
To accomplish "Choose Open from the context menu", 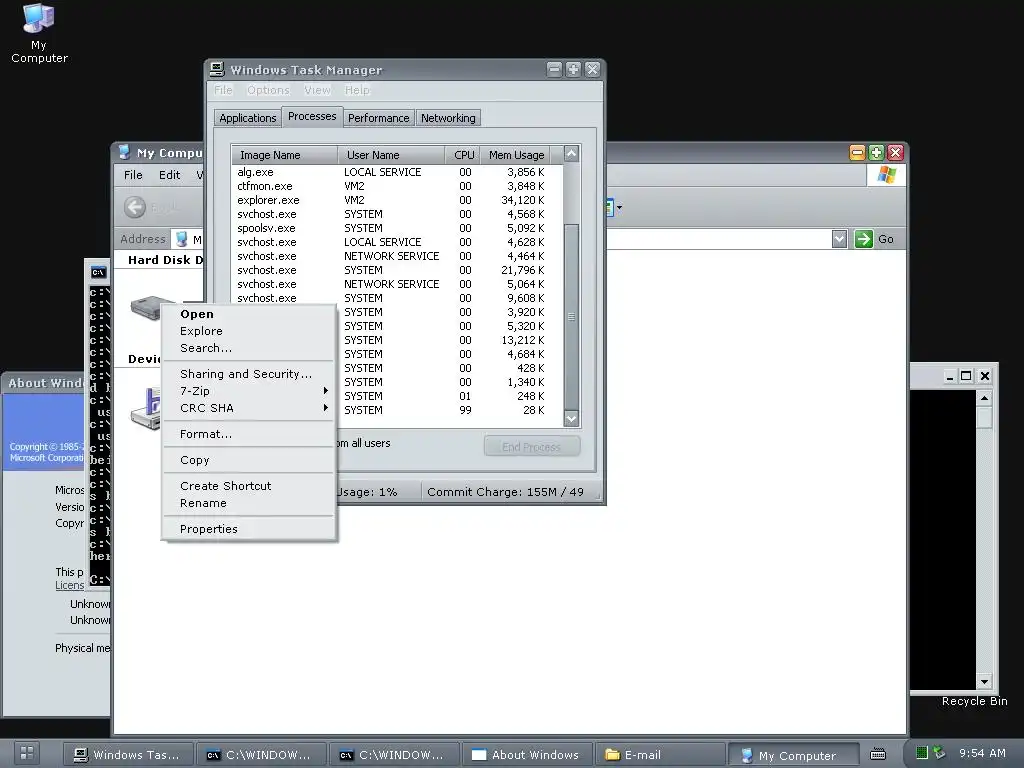I will pyautogui.click(x=249, y=313).
